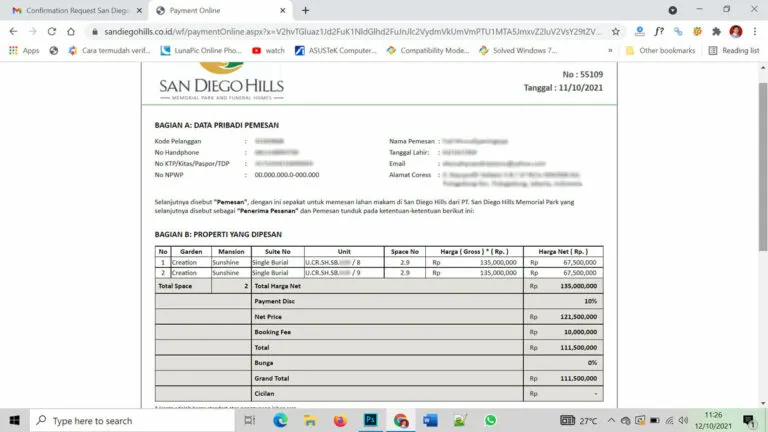Open a new browser tab
The width and height of the screenshot is (768, 432).
tap(306, 10)
